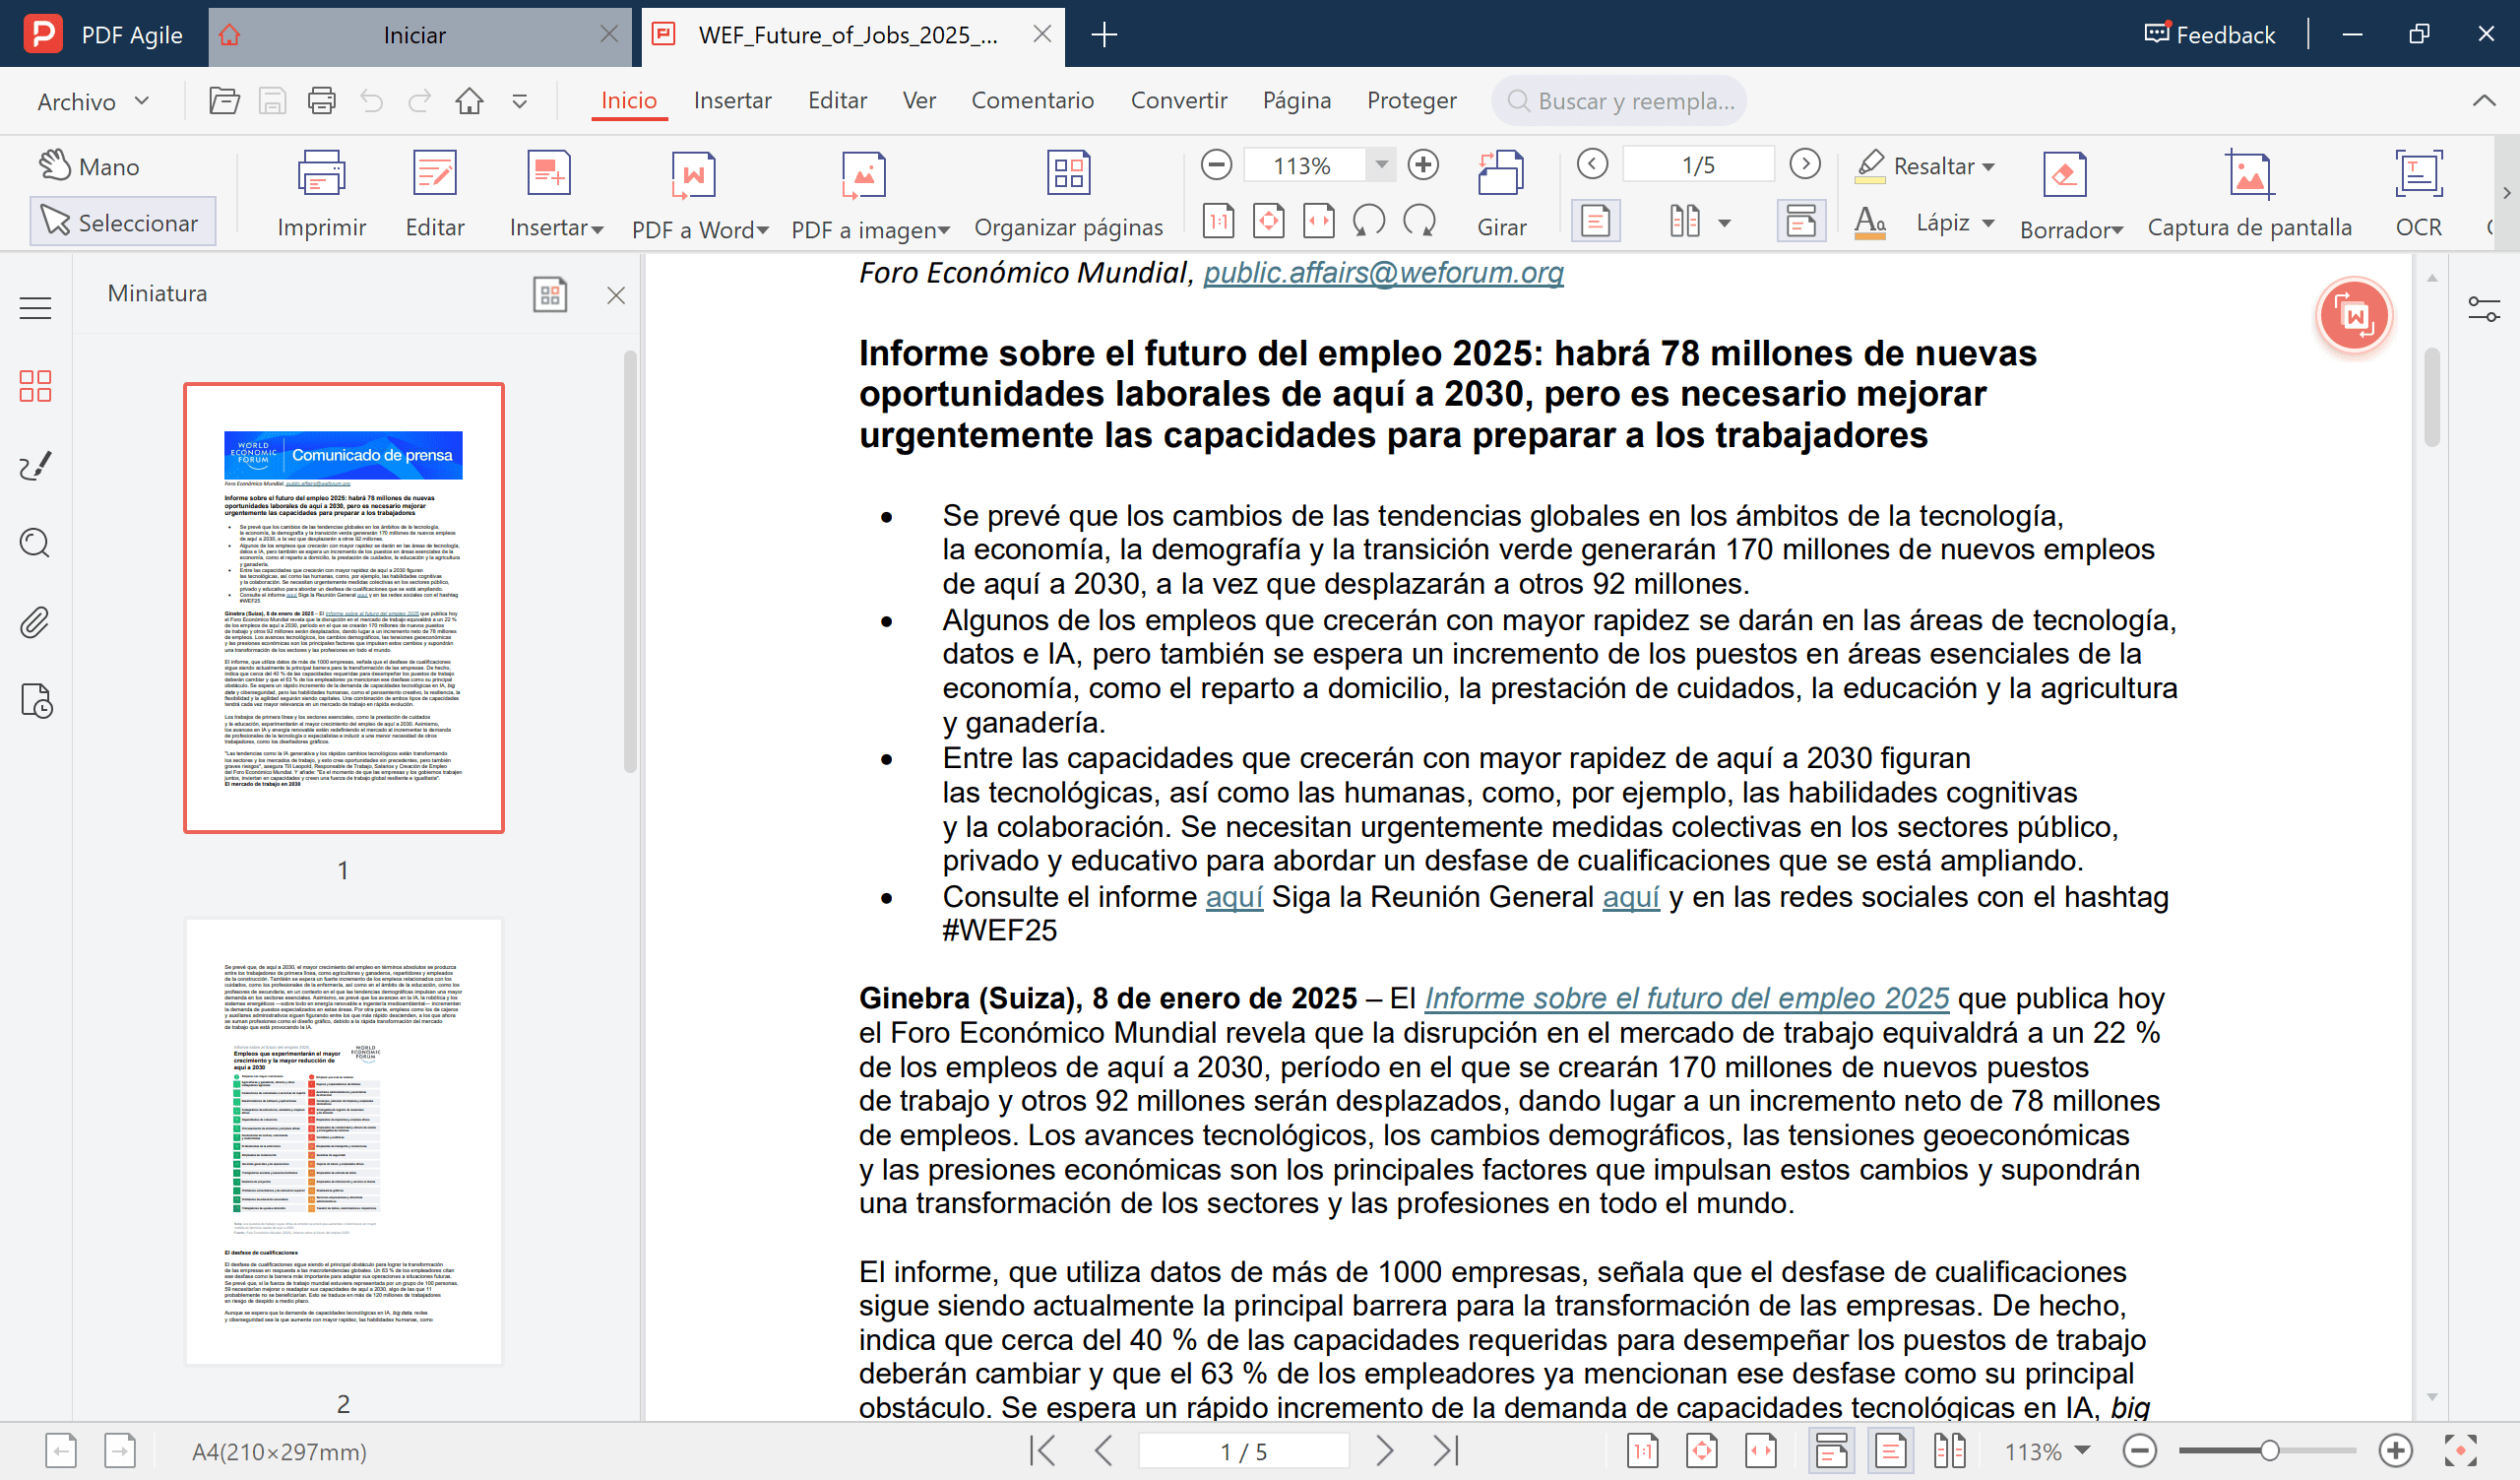Switch to the Página menu tab
2520x1480 pixels.
click(1296, 100)
